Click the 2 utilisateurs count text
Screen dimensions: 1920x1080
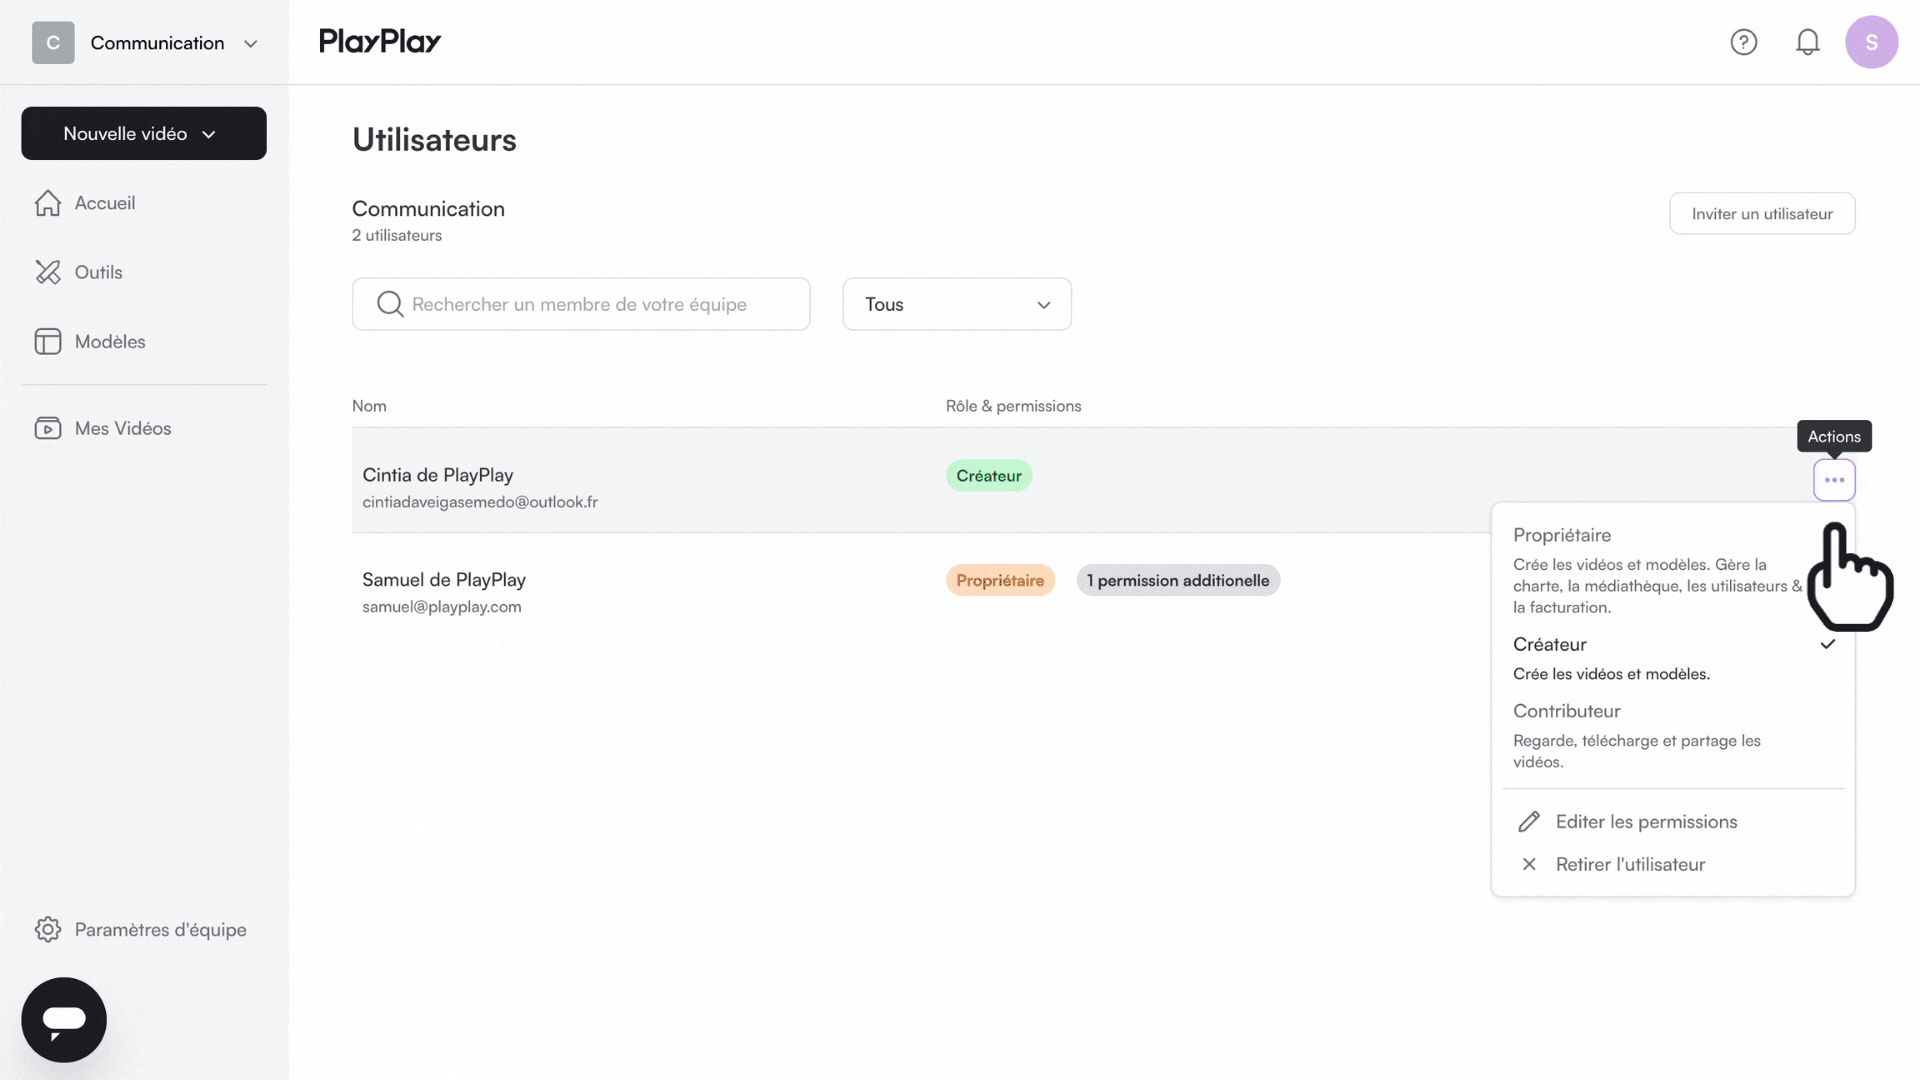pyautogui.click(x=397, y=236)
